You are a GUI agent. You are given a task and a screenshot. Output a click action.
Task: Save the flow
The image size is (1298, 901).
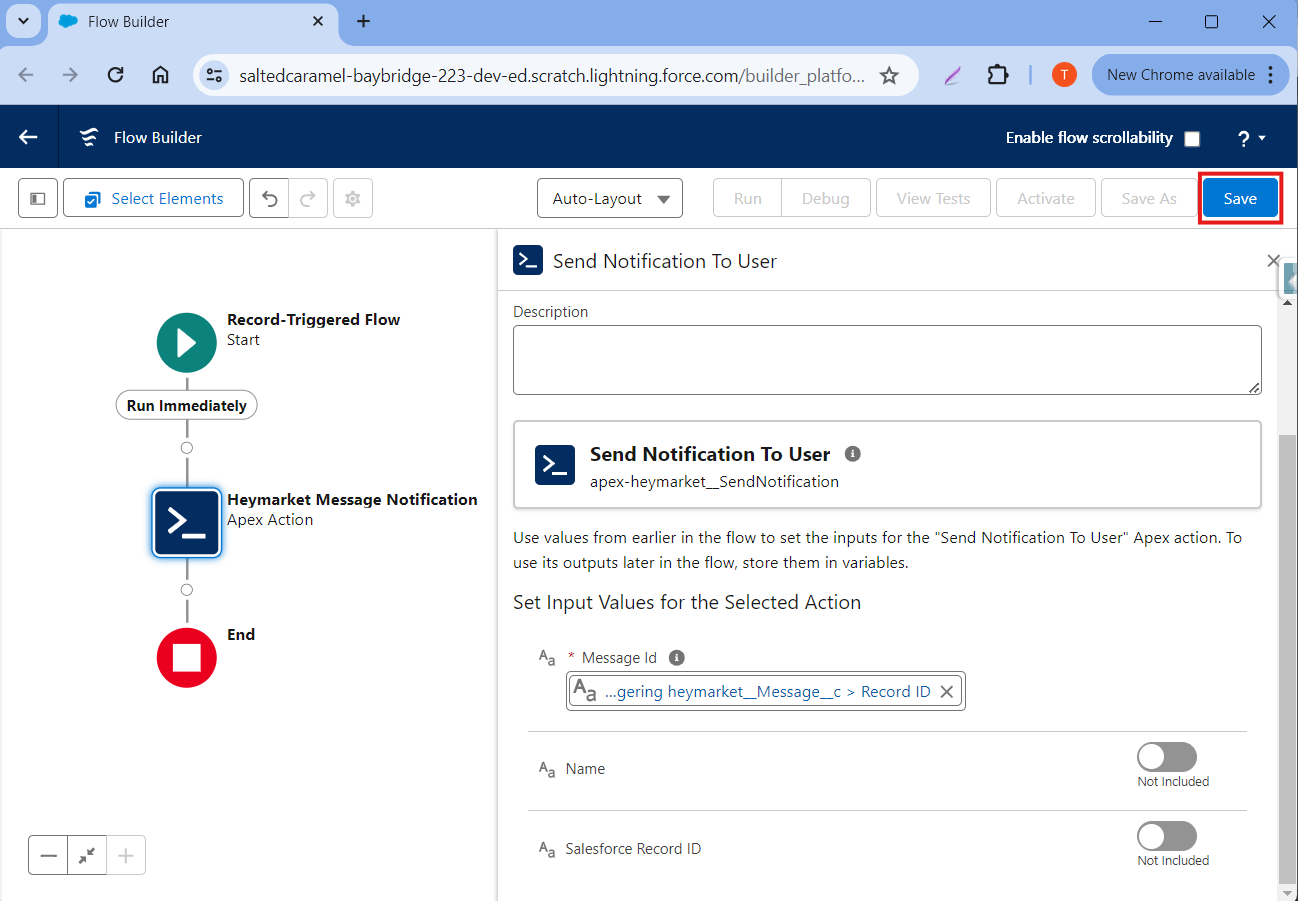1240,198
